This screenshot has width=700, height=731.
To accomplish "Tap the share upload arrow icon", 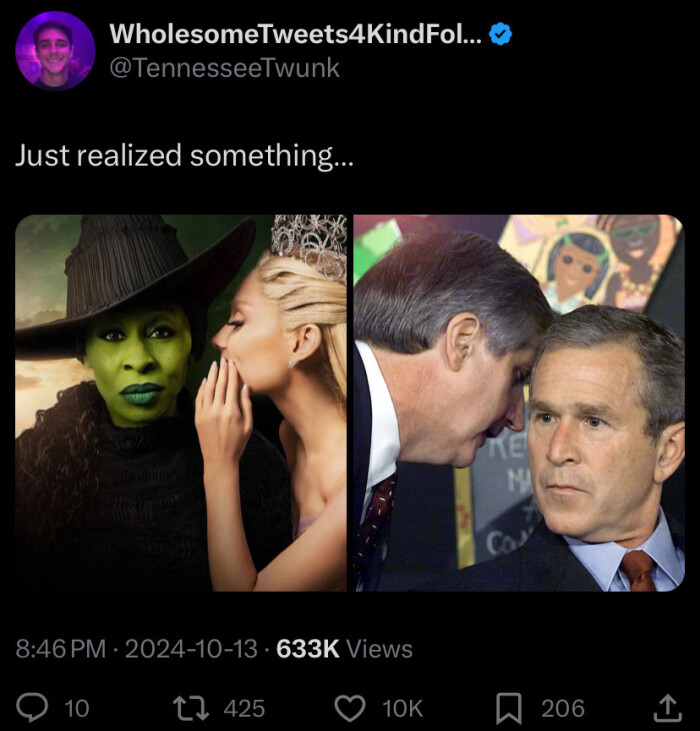I will click(x=666, y=708).
